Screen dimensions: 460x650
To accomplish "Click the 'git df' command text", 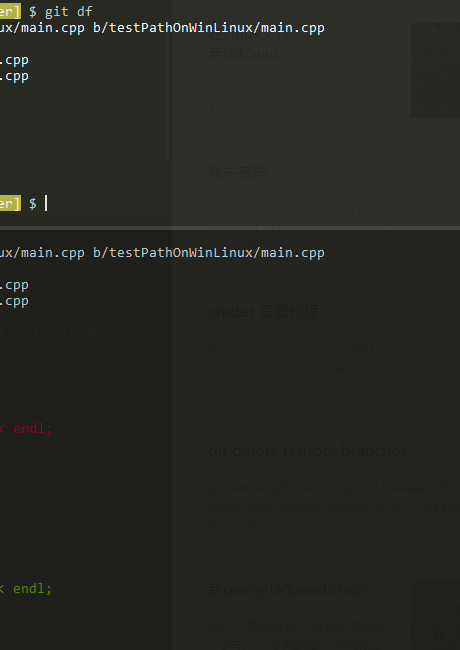I will (x=69, y=12).
